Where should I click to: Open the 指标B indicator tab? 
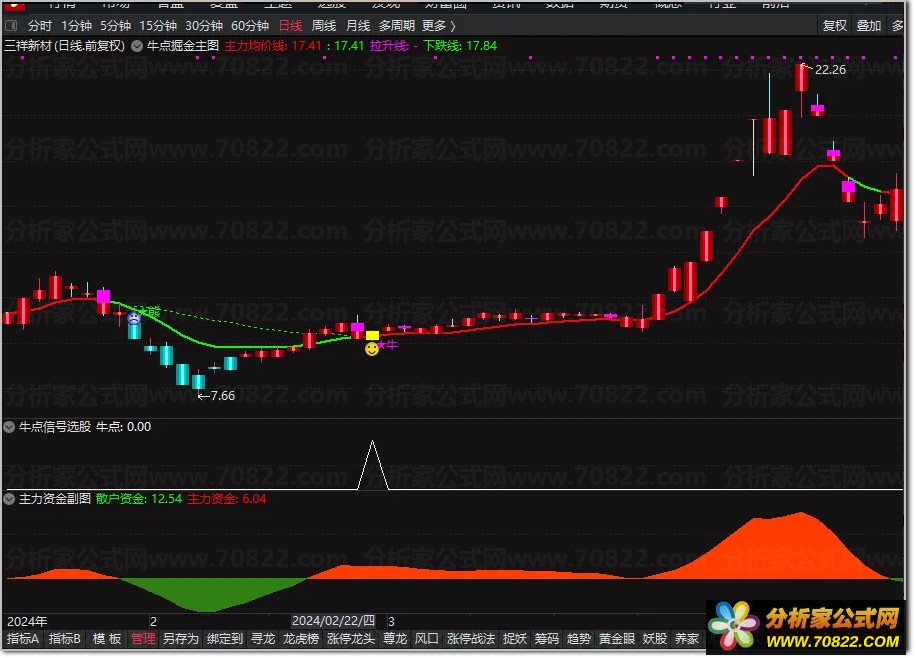[x=64, y=639]
